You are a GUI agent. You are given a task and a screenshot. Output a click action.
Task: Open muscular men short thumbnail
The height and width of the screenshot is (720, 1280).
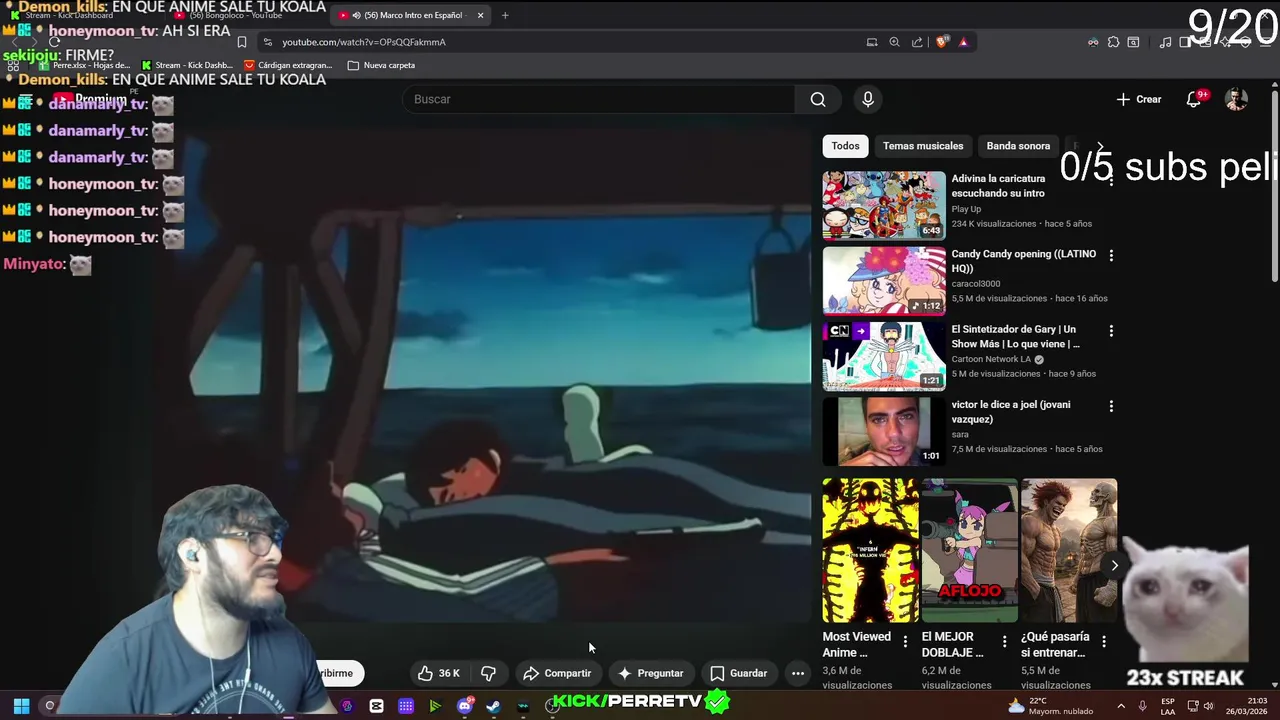pyautogui.click(x=1069, y=550)
